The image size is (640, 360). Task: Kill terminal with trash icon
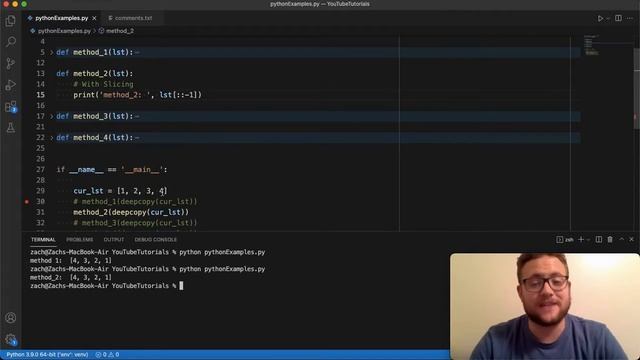click(610, 240)
